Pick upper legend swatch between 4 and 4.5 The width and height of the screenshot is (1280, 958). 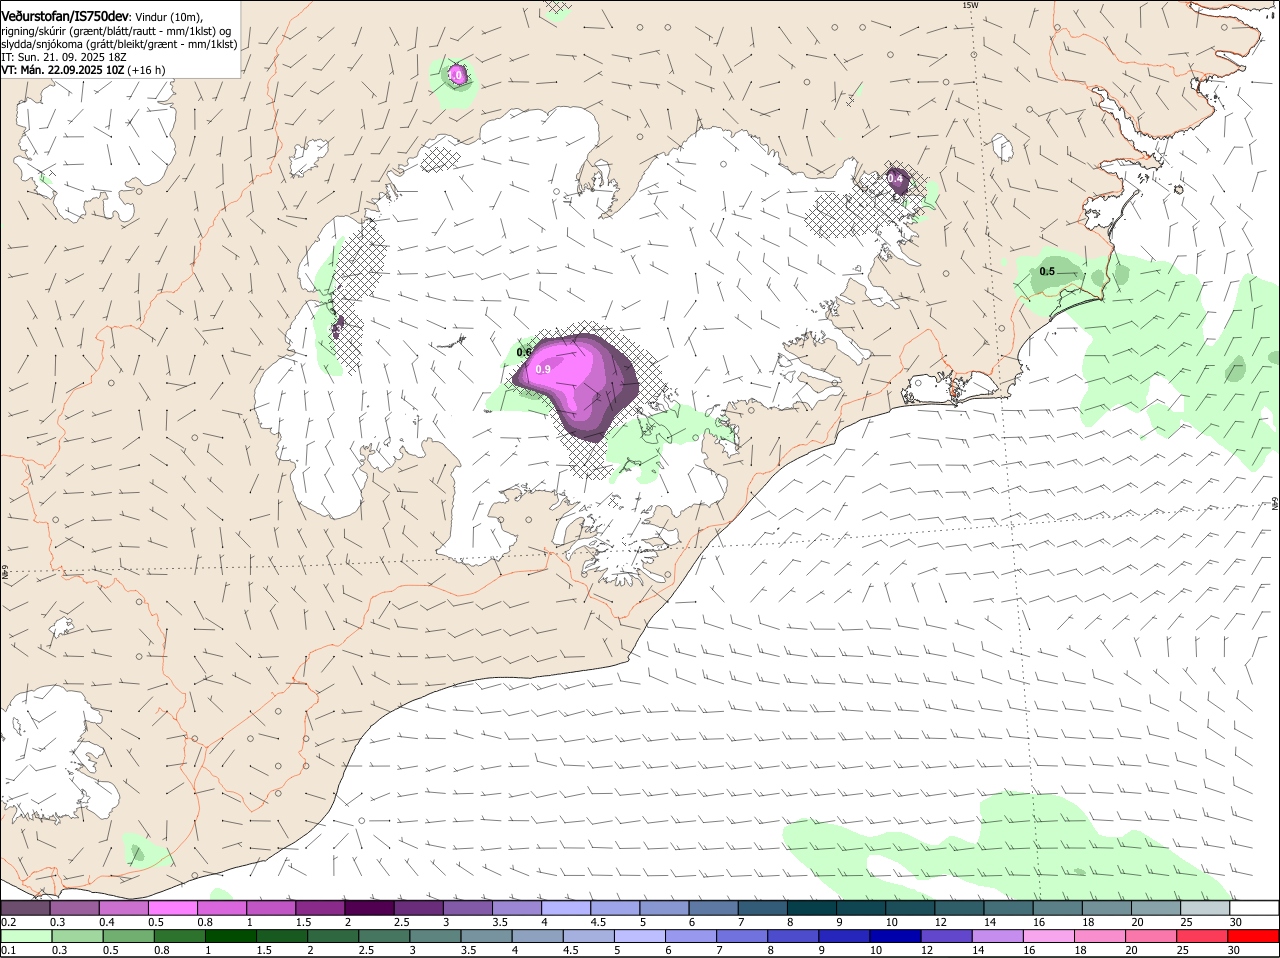pos(566,908)
